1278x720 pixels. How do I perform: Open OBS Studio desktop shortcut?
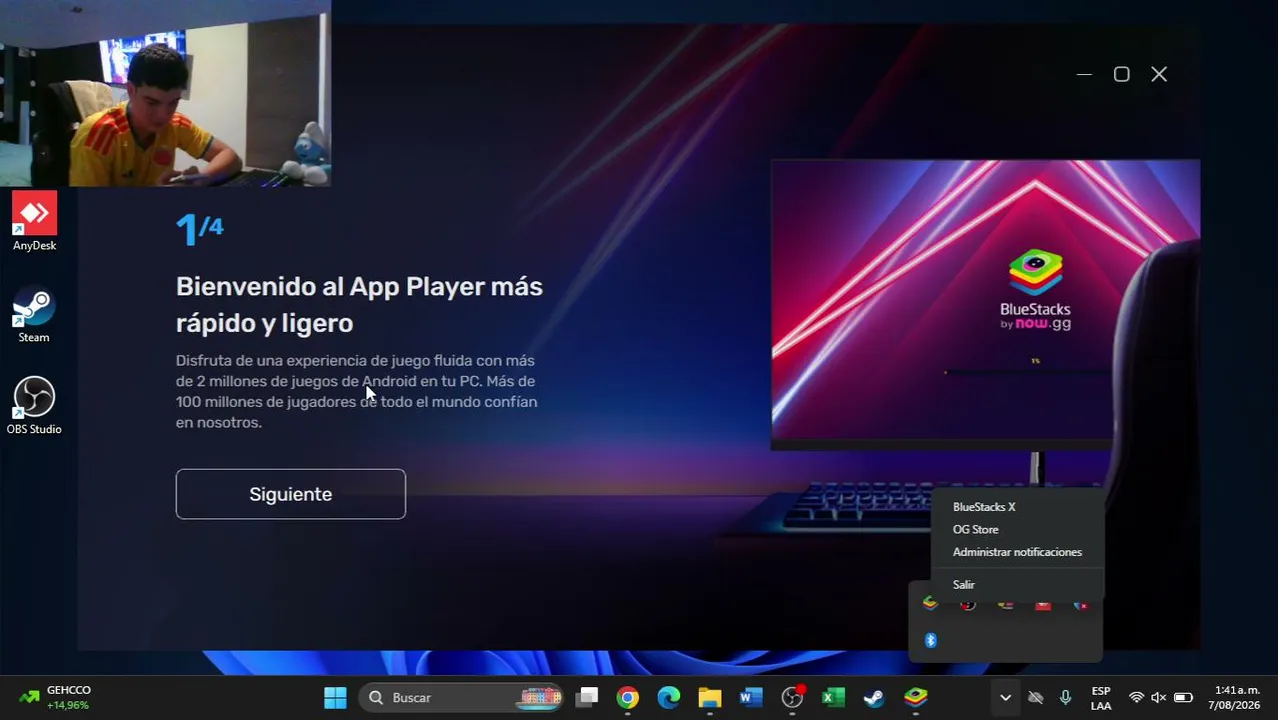coord(34,405)
